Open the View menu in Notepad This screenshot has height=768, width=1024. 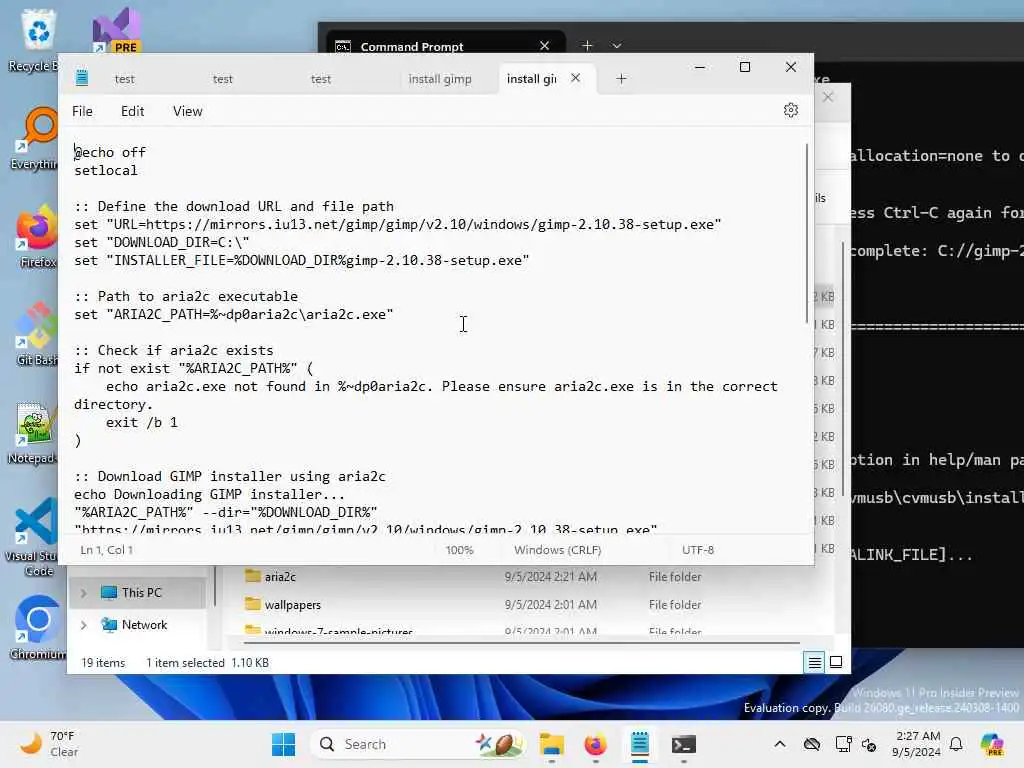187,111
